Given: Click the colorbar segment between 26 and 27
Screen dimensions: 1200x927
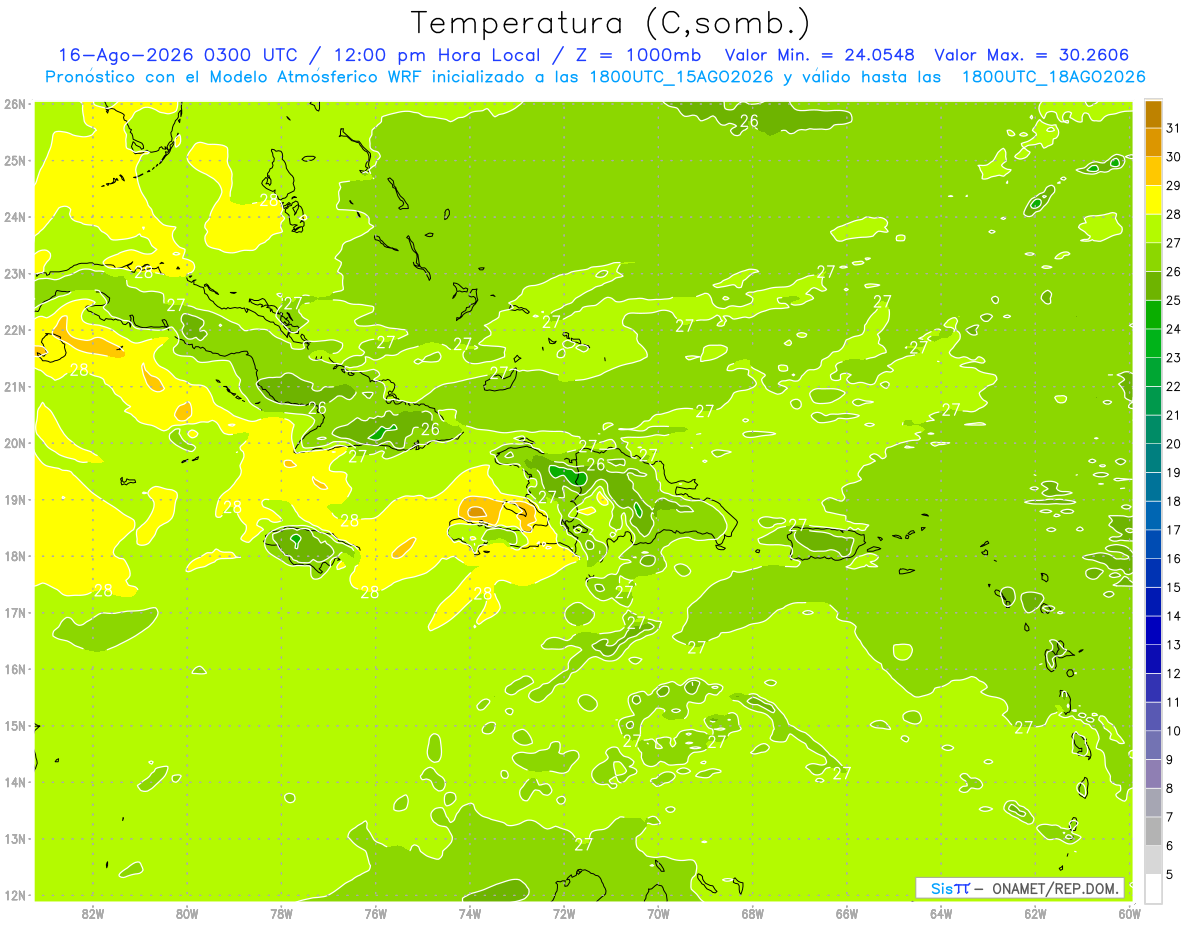Looking at the screenshot, I should pyautogui.click(x=1153, y=257).
